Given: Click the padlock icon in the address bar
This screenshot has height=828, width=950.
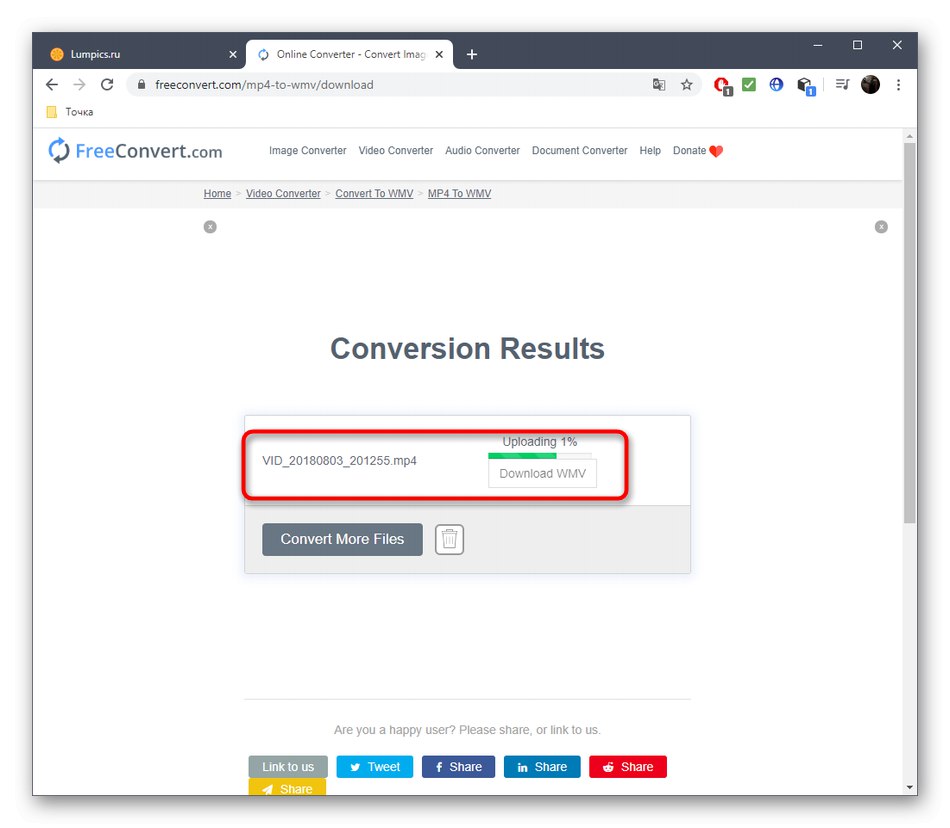Looking at the screenshot, I should coord(141,85).
